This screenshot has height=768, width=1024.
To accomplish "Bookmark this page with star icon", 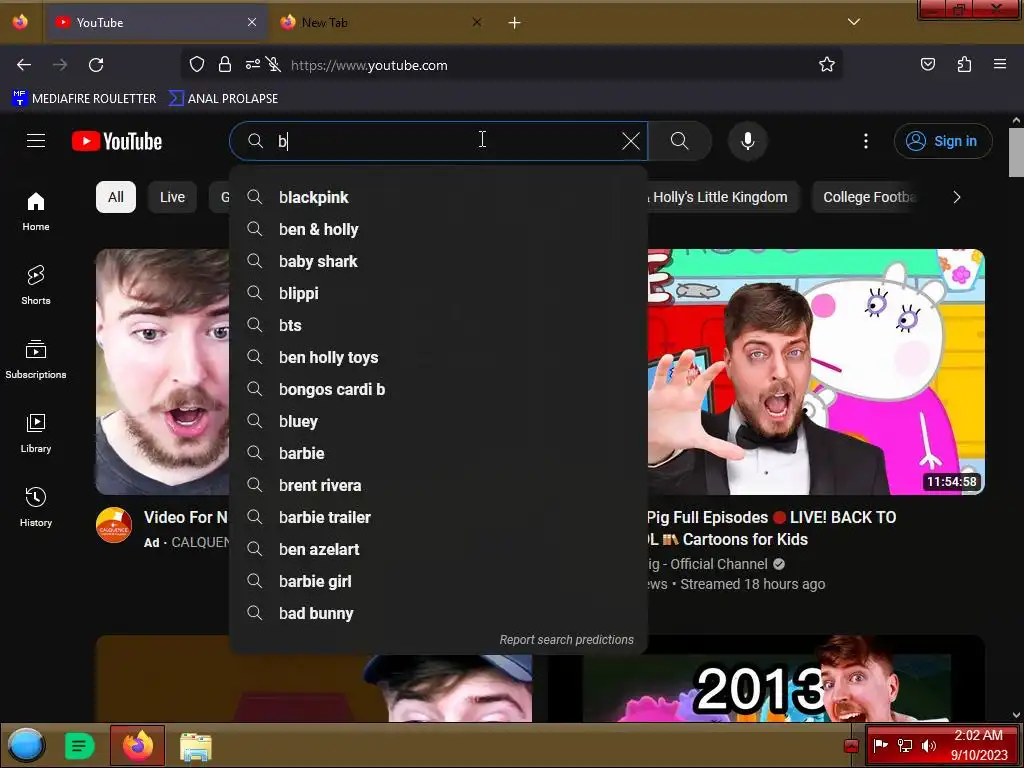I will point(827,65).
